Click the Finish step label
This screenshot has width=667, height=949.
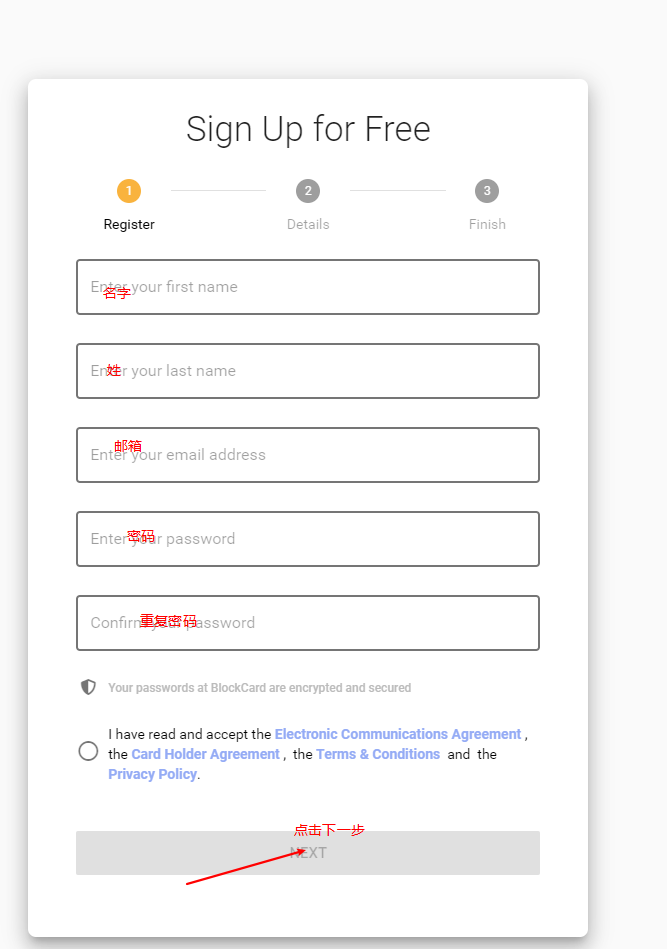point(487,224)
